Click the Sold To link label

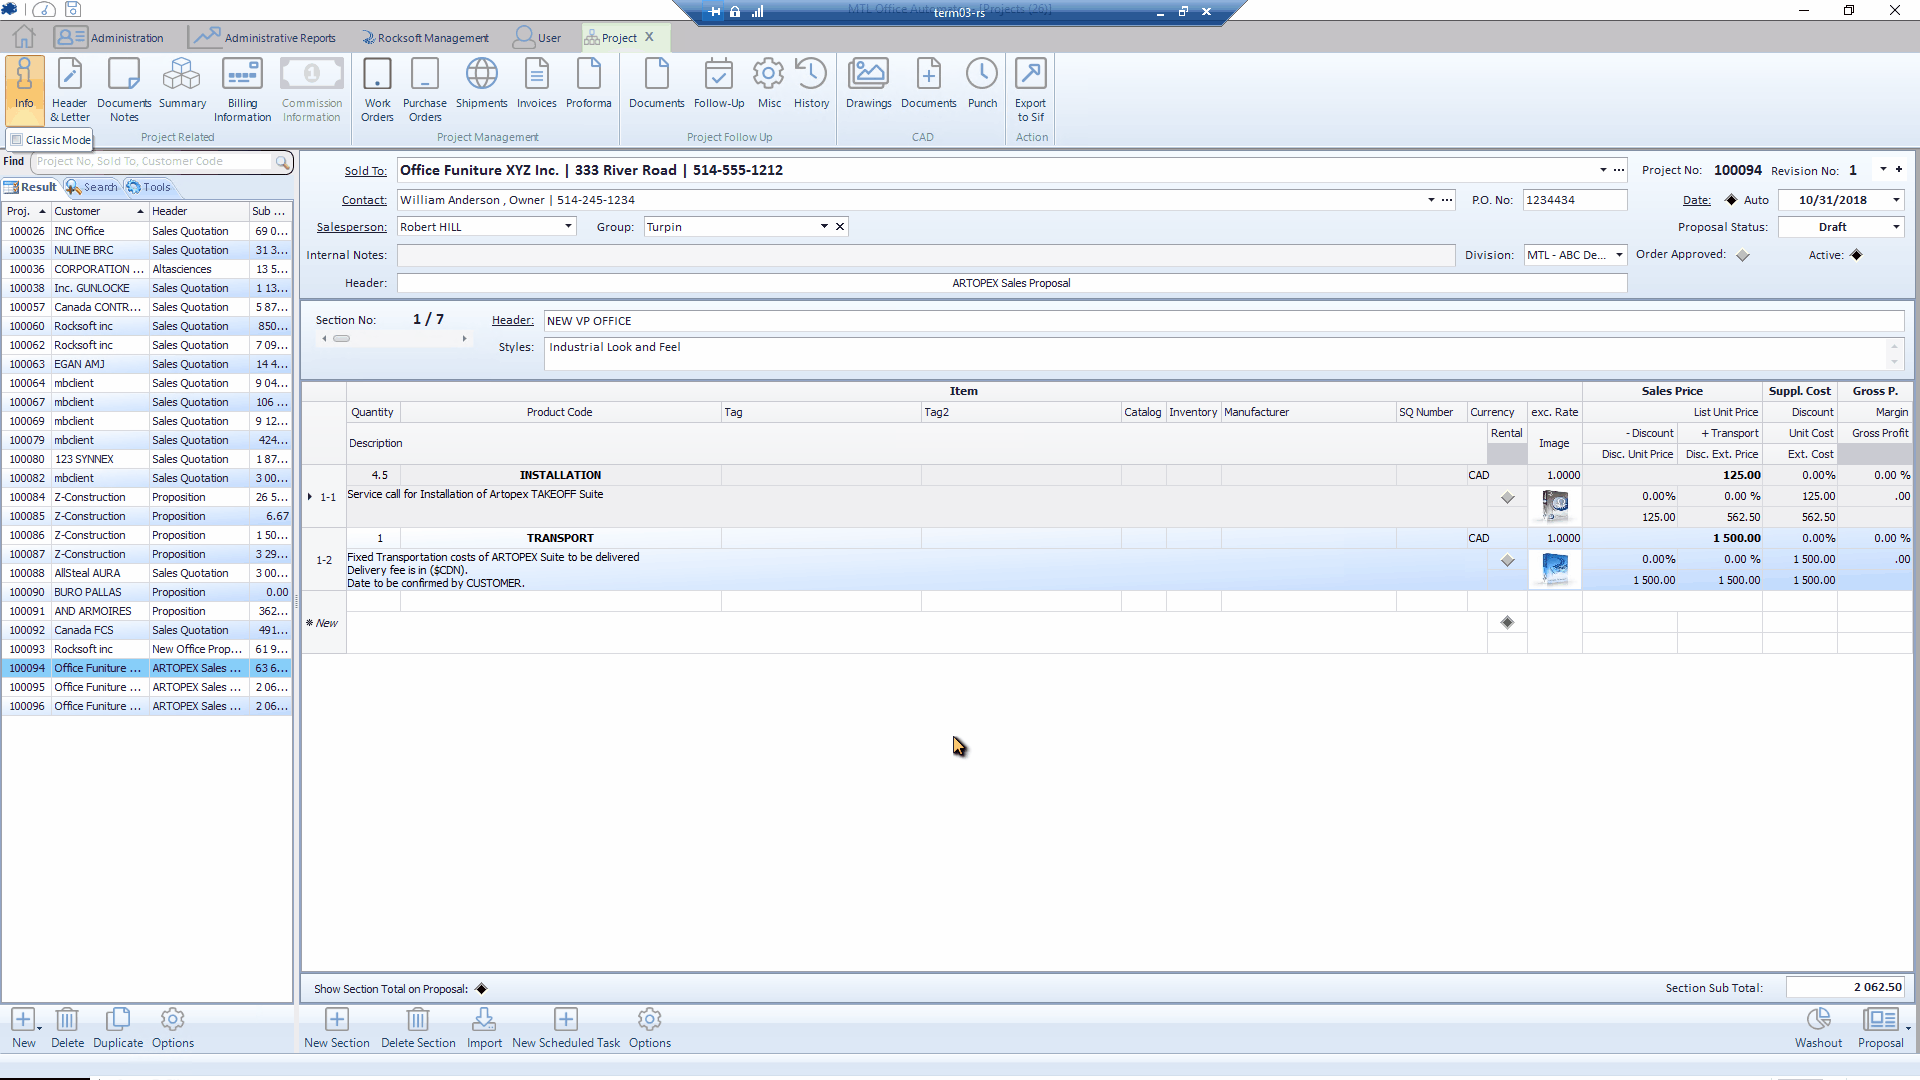click(x=365, y=171)
